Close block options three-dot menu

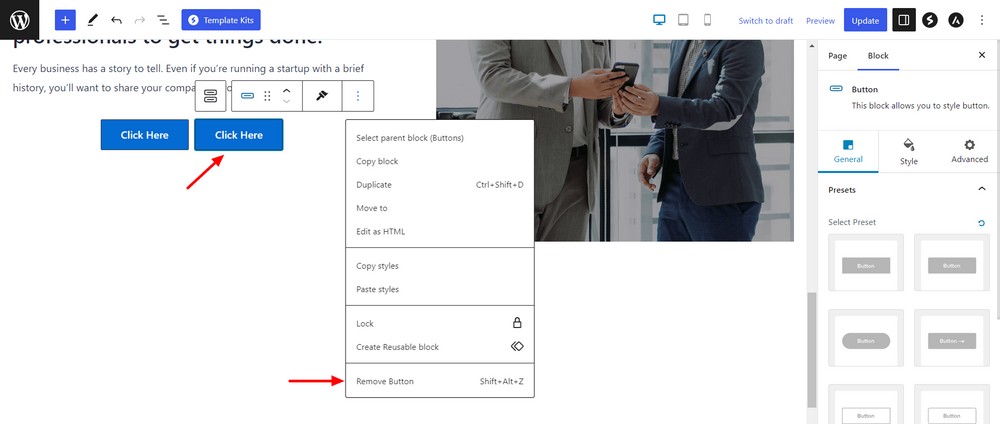click(x=358, y=96)
